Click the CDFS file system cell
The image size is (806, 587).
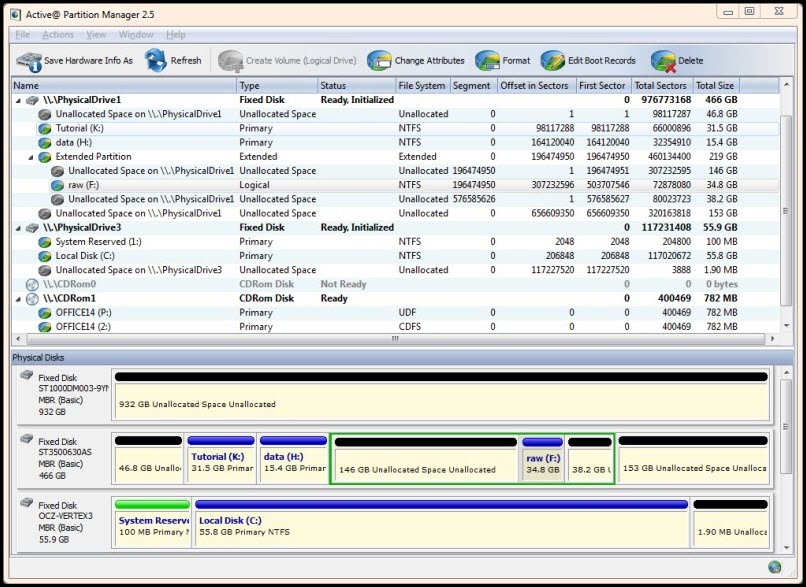(x=410, y=327)
